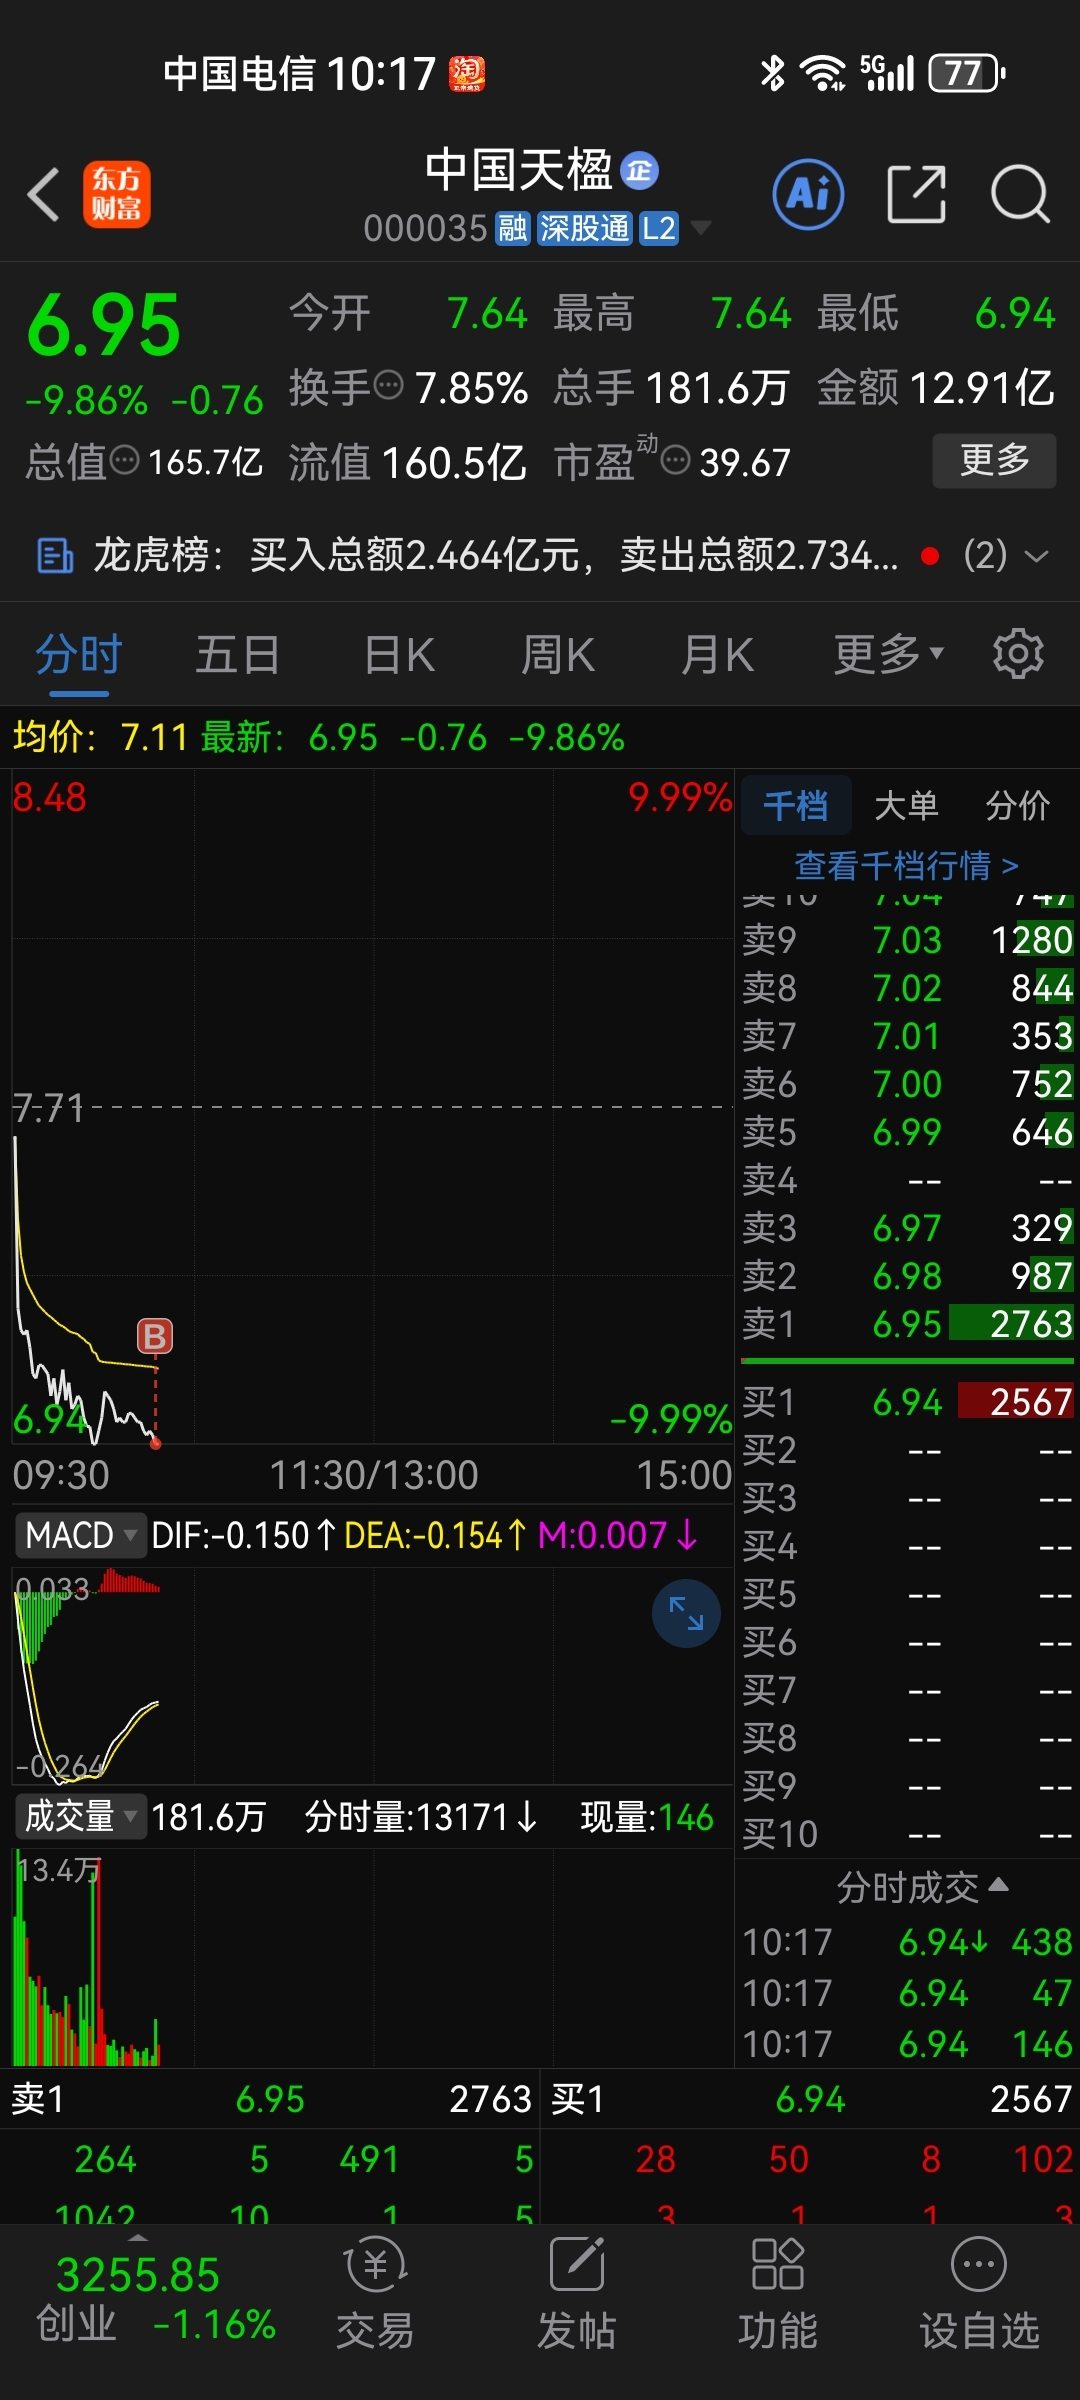
Task: Tap the 企 badge beside 中国天楹
Action: (639, 171)
